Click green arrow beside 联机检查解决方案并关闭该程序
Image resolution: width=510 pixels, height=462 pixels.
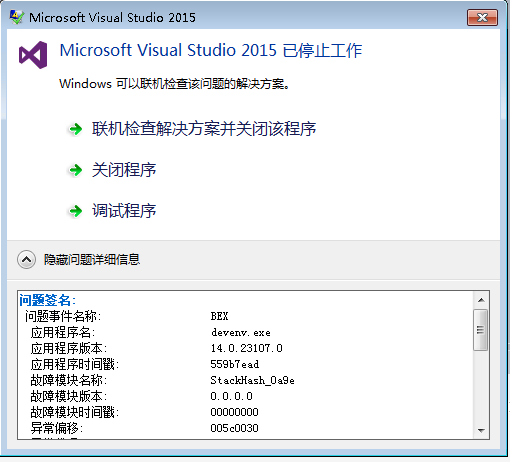click(x=76, y=129)
